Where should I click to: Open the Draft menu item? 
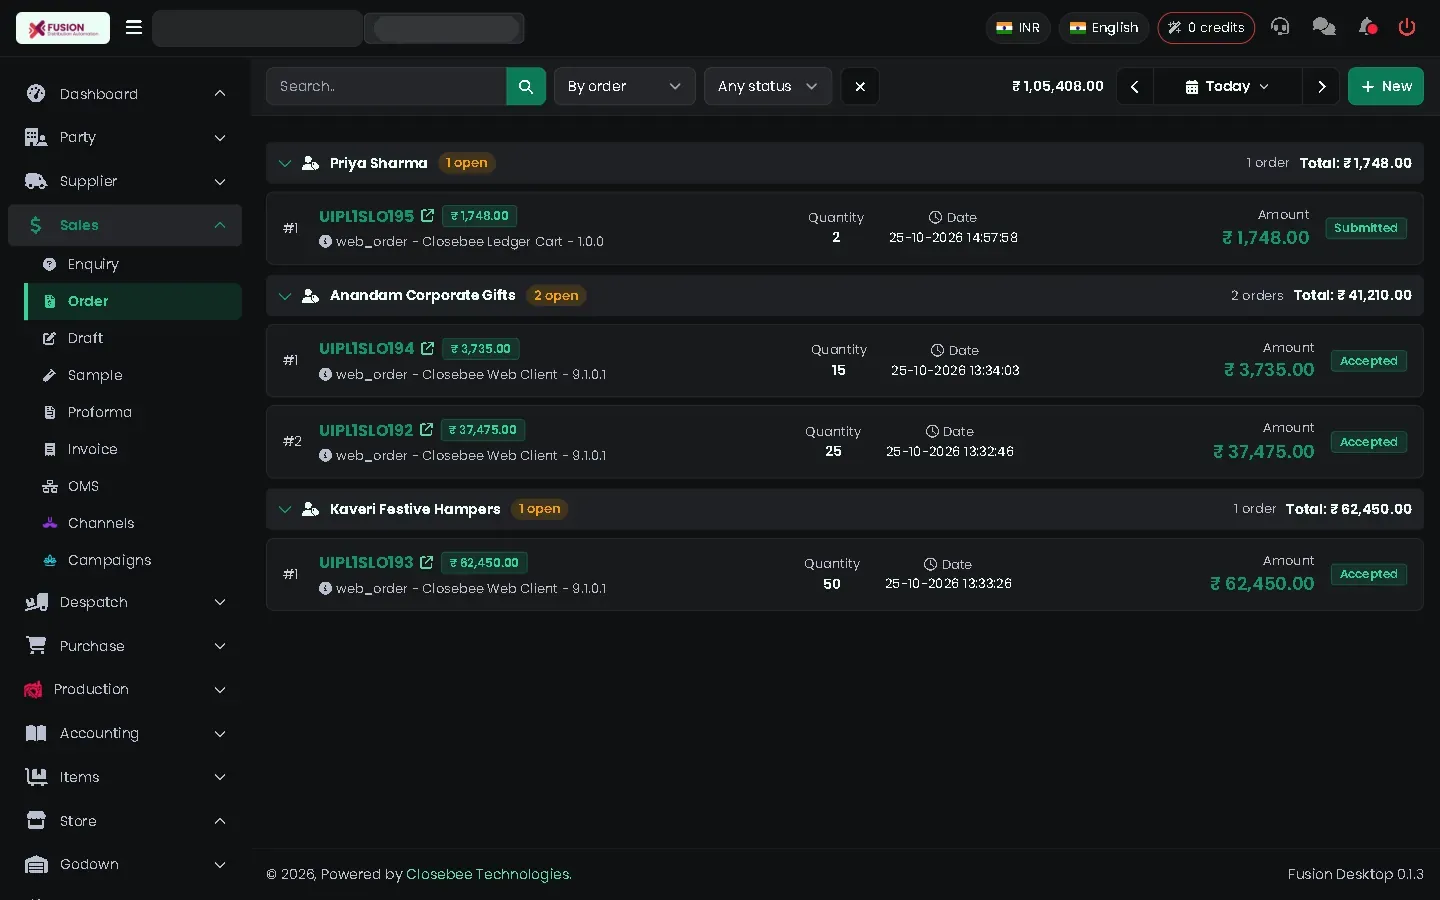(133, 338)
